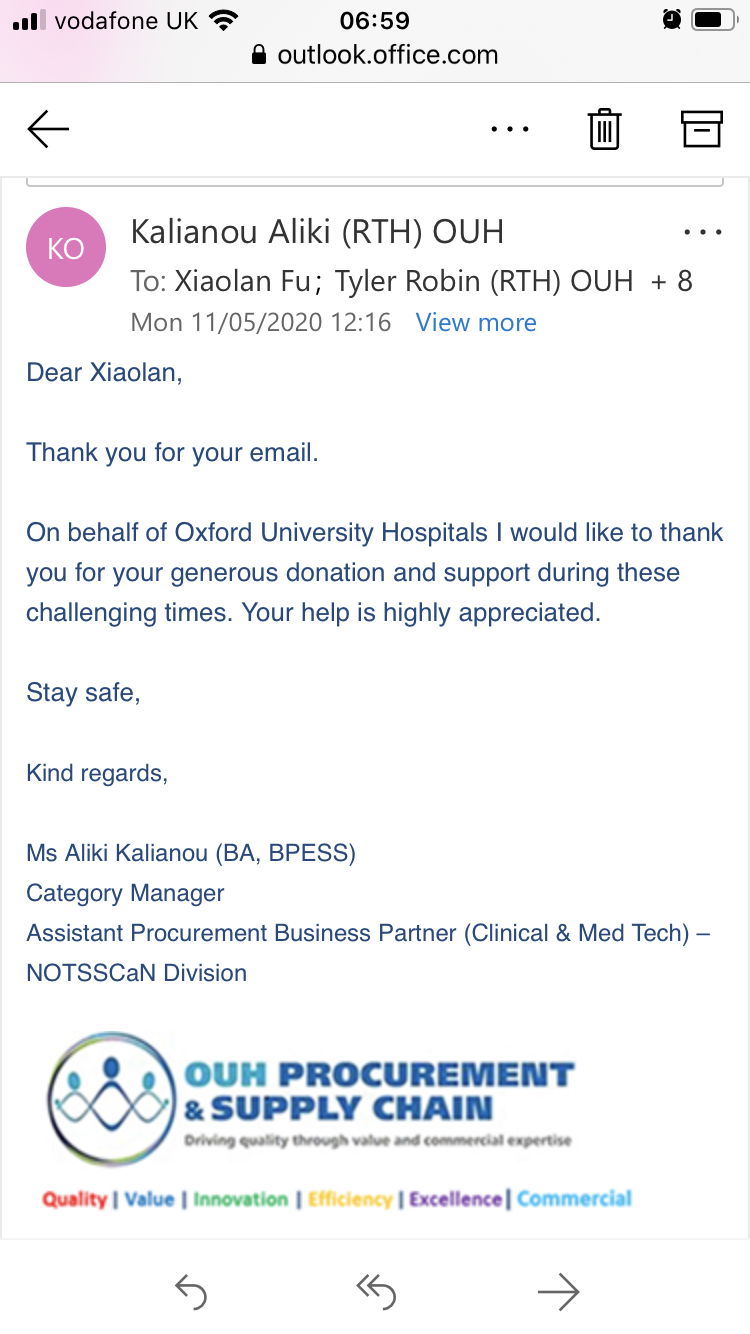This screenshot has height=1334, width=750.
Task: Open message actions menu beside sender name
Action: coord(701,232)
